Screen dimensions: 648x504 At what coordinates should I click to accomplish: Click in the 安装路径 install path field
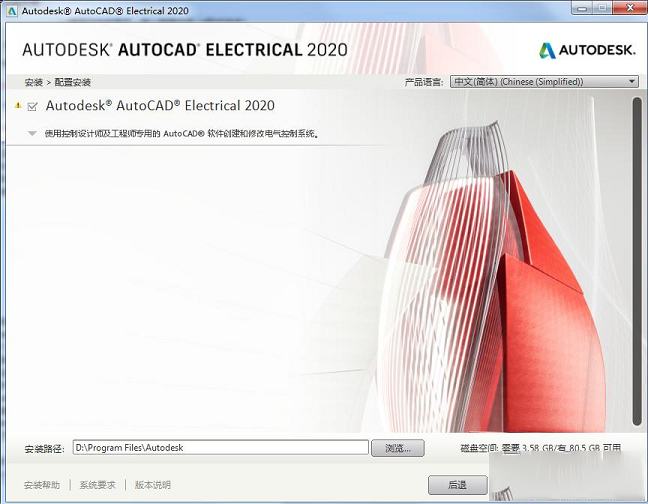coord(220,448)
